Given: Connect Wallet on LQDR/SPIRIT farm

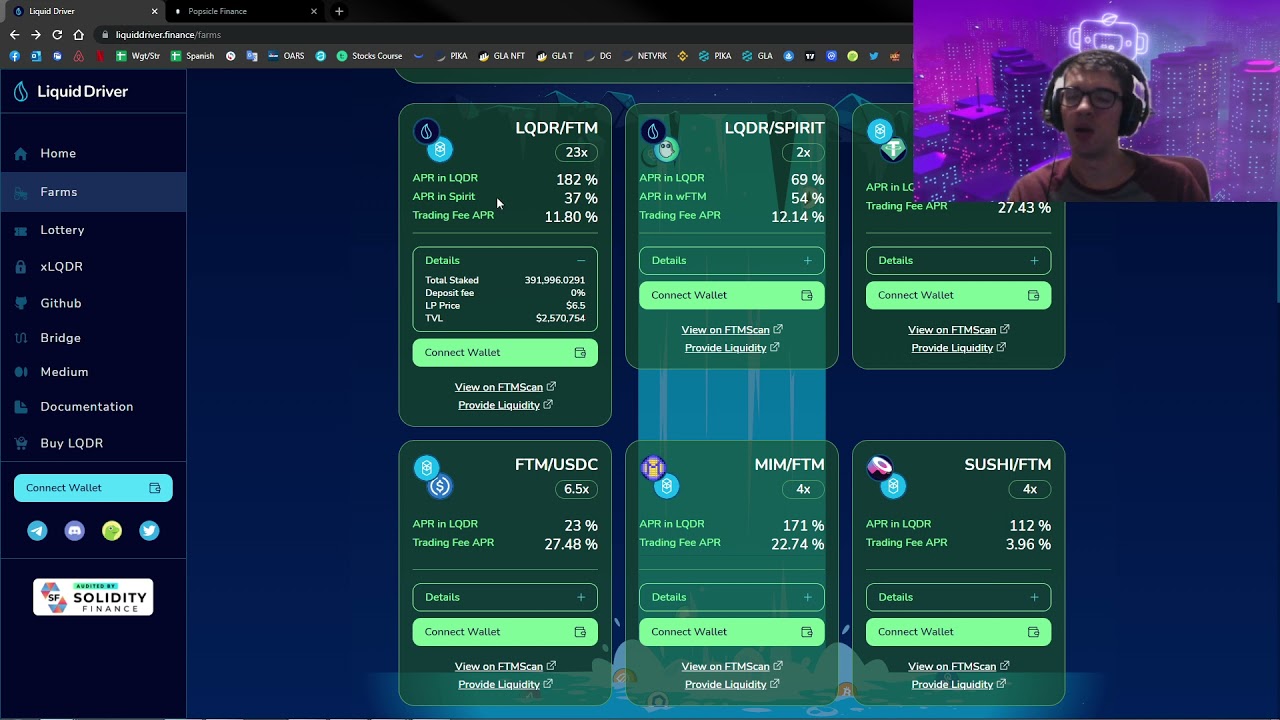Looking at the screenshot, I should (732, 295).
